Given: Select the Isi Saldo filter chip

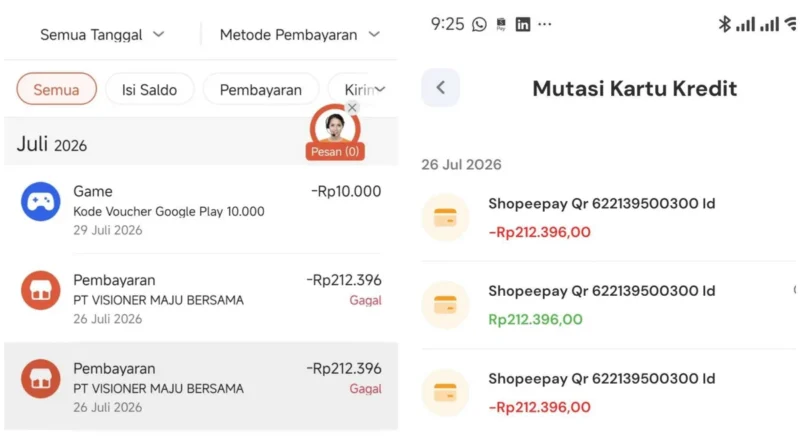Looking at the screenshot, I should click(x=149, y=89).
